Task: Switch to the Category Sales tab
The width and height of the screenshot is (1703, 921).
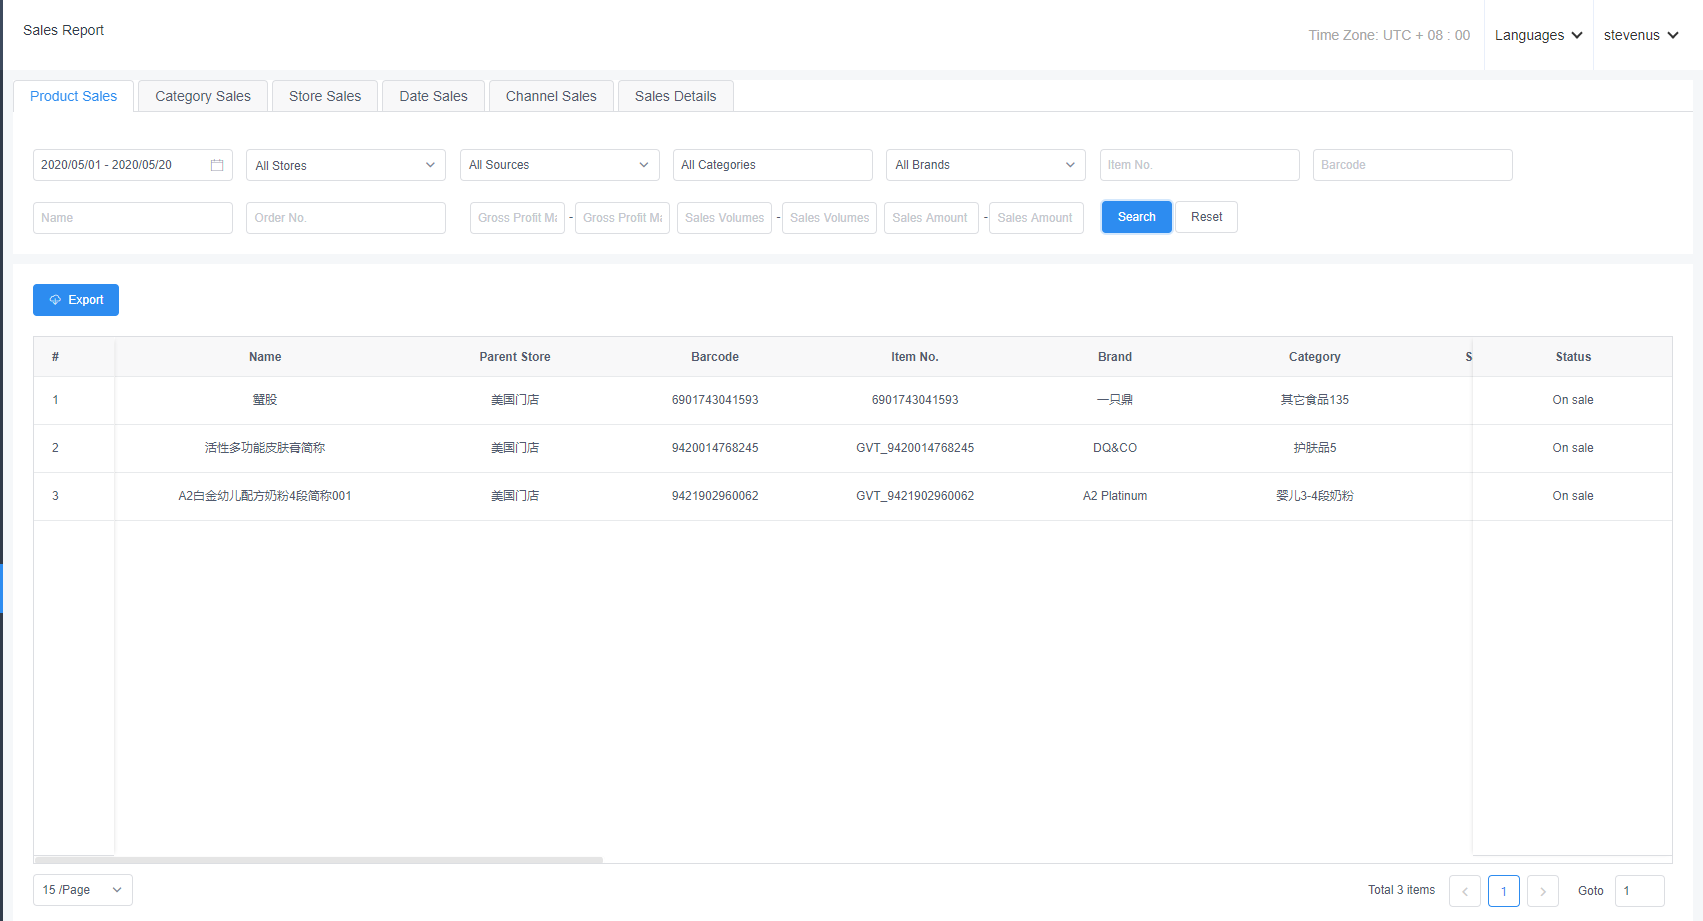Action: (203, 96)
